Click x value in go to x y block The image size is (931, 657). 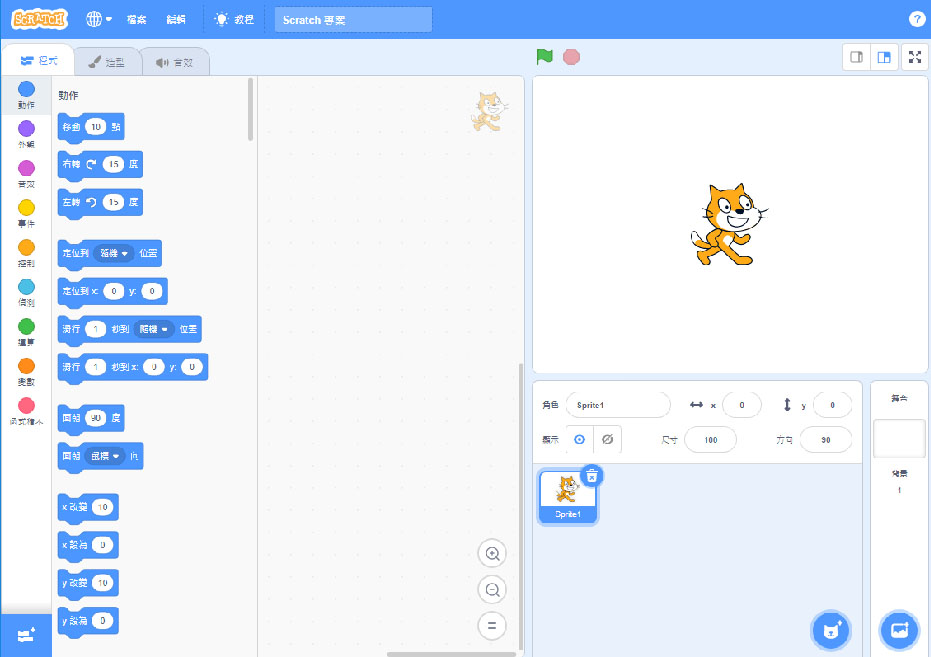pyautogui.click(x=113, y=291)
